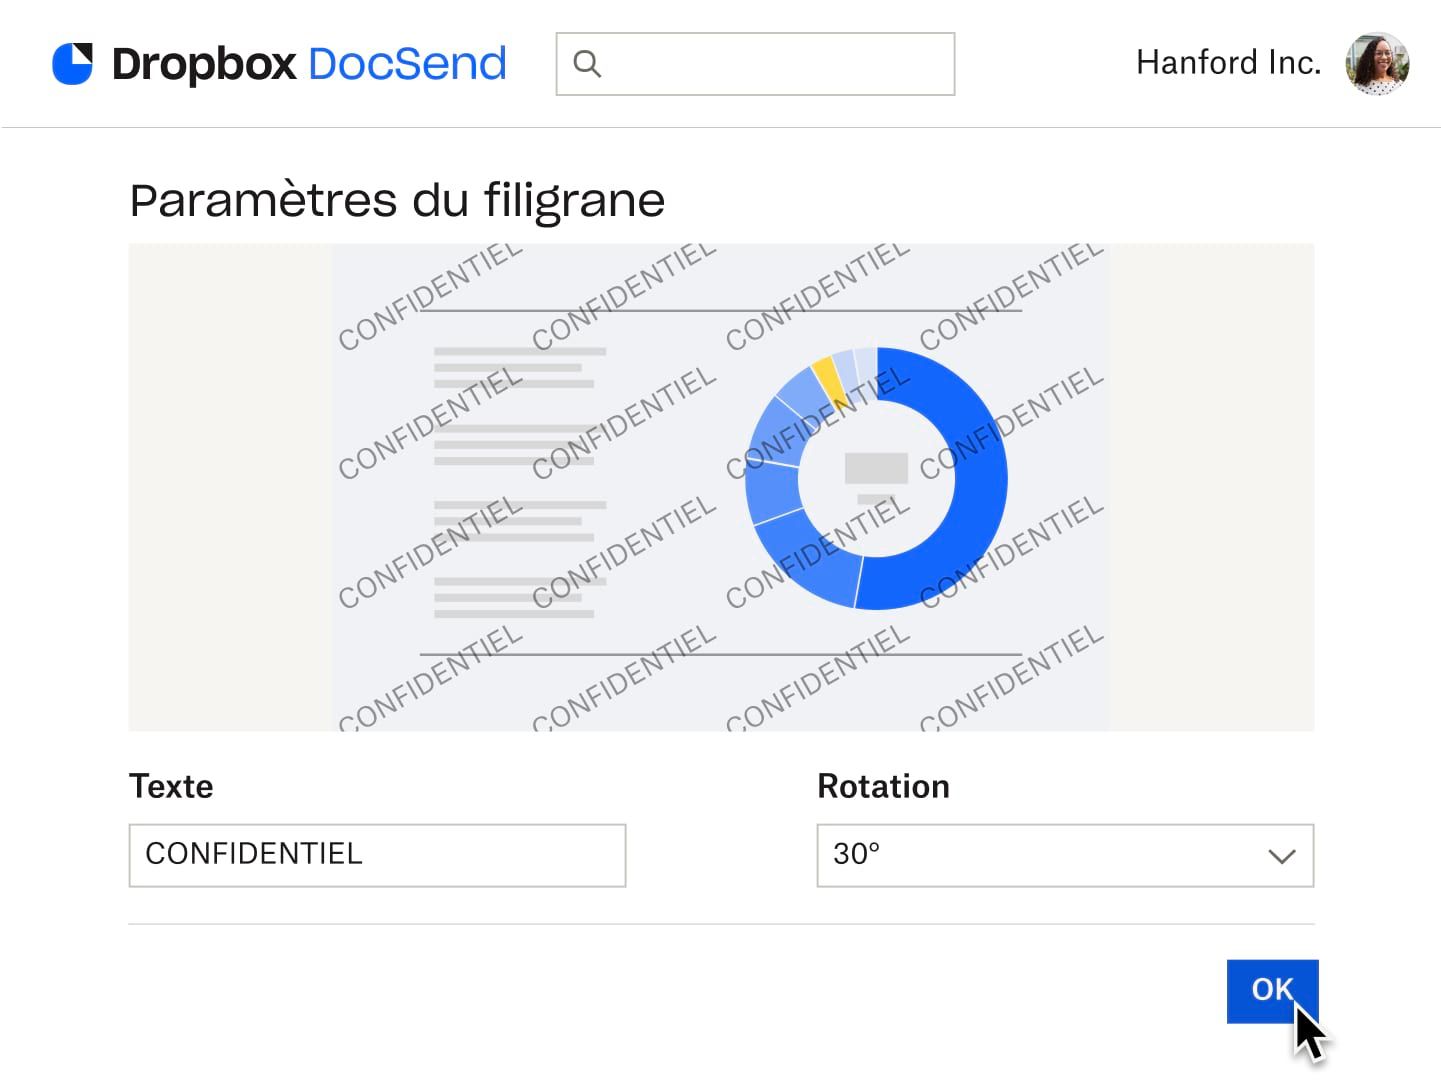Image resolution: width=1441 pixels, height=1080 pixels.
Task: Click the watermark preview area
Action: coord(721,486)
